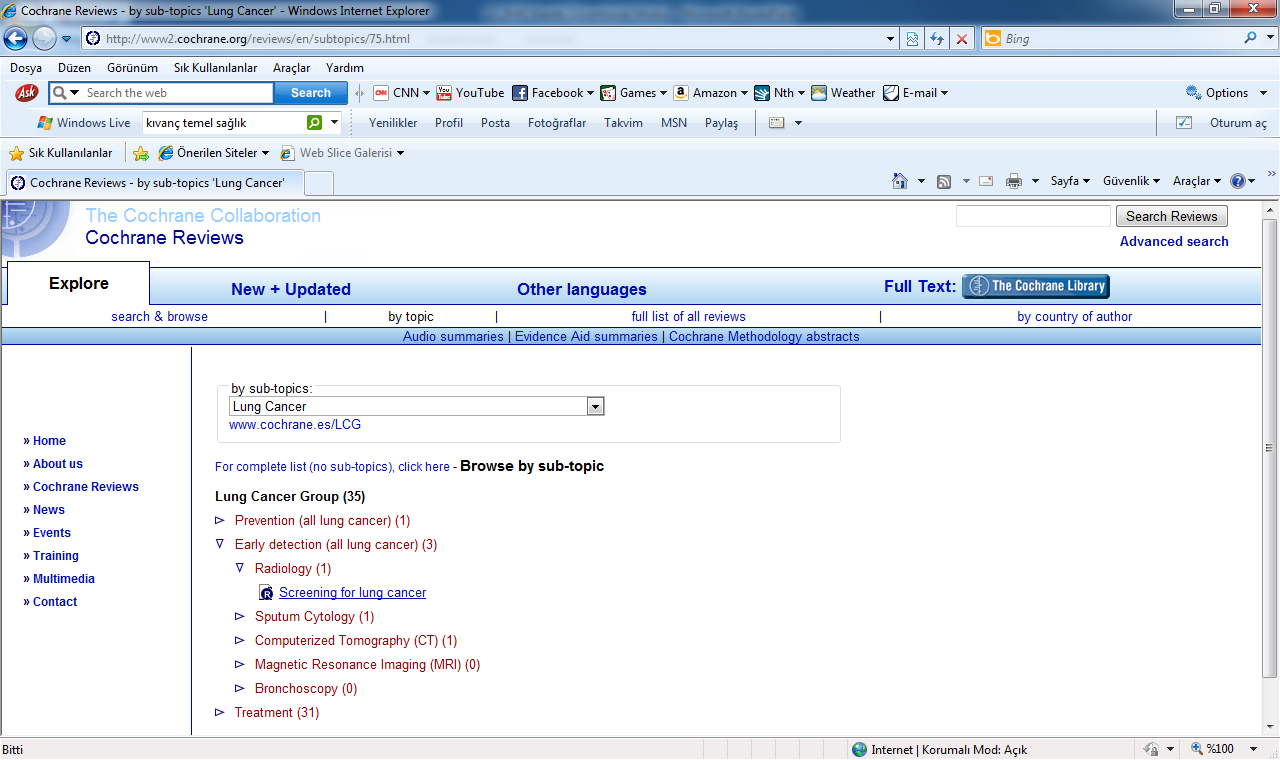Screen dimensions: 1280x760
Task: Open the www.cochrane.es/LCG link
Action: click(295, 424)
